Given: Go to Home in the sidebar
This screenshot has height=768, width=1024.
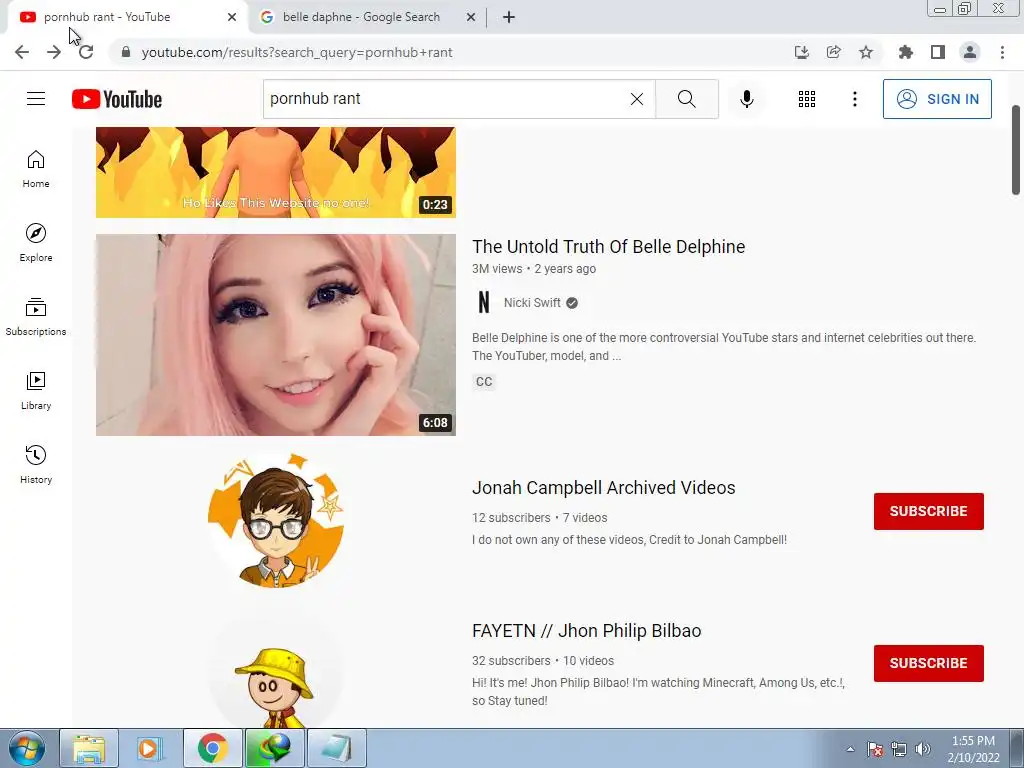Looking at the screenshot, I should (36, 169).
